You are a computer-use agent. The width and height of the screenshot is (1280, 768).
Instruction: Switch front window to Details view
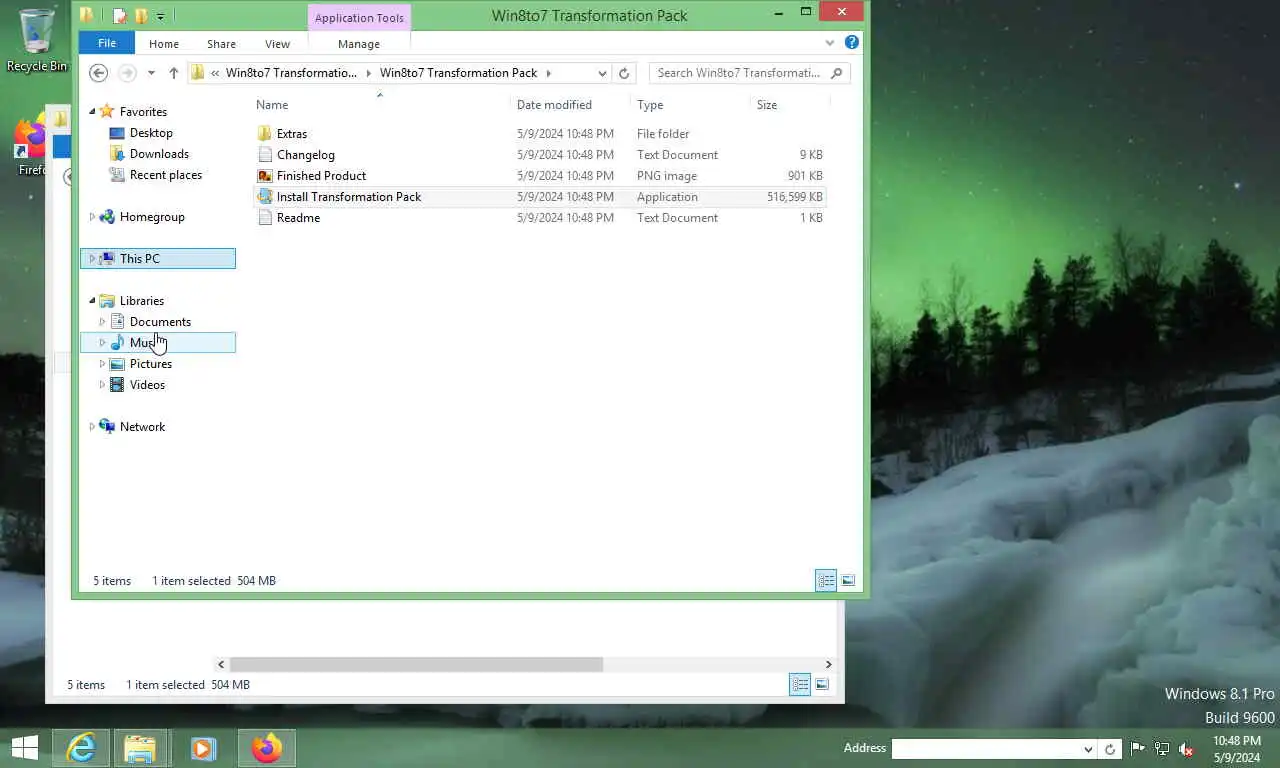[x=826, y=581]
